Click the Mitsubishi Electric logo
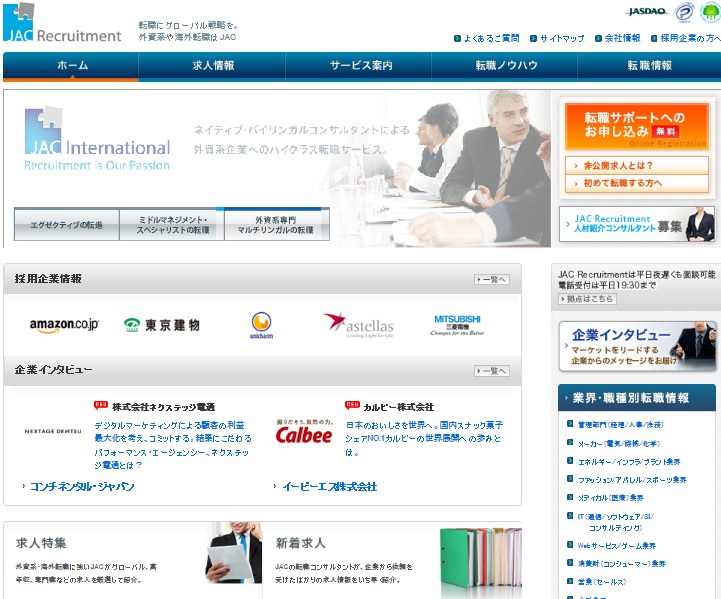The image size is (721, 599). (x=456, y=325)
